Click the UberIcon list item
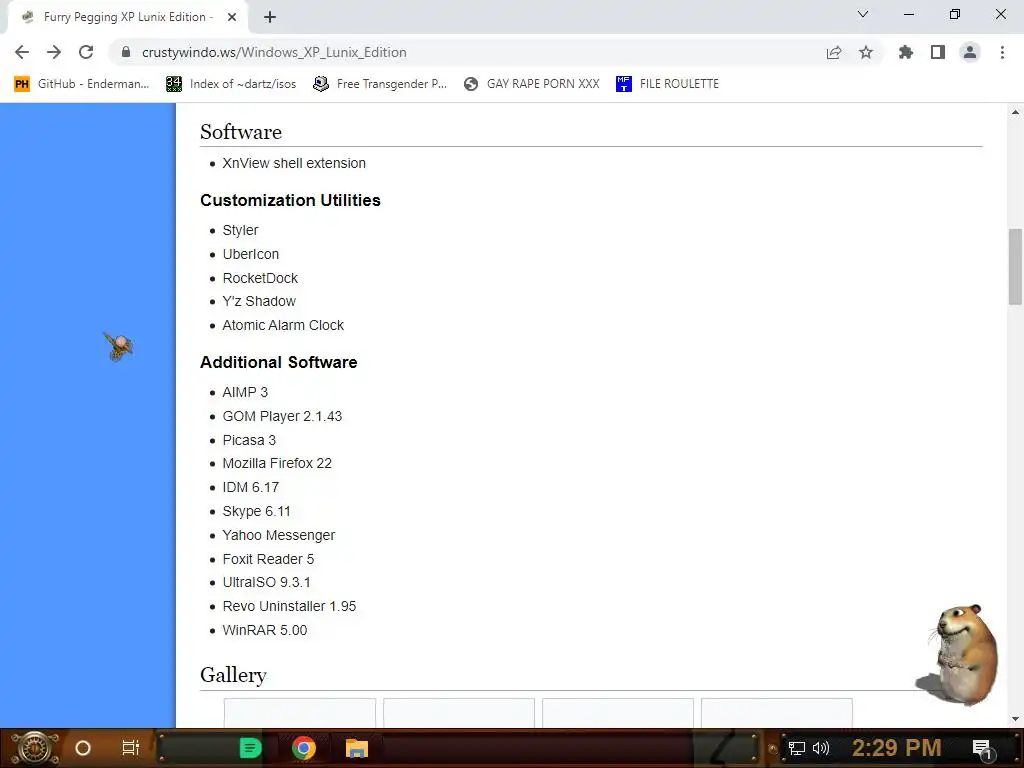The width and height of the screenshot is (1024, 768). click(x=251, y=254)
